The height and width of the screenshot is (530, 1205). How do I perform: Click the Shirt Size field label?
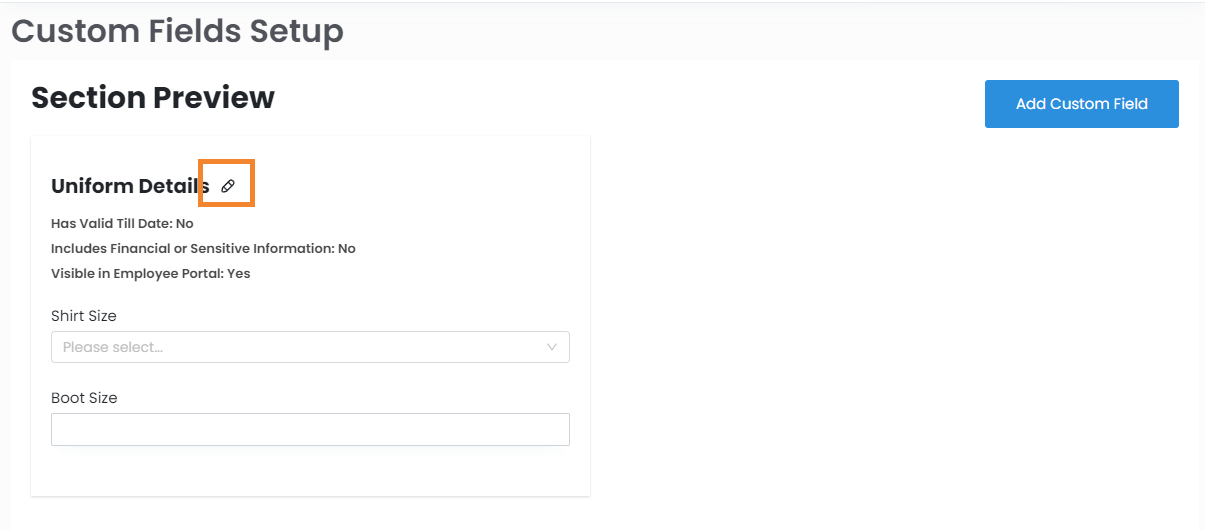(84, 316)
